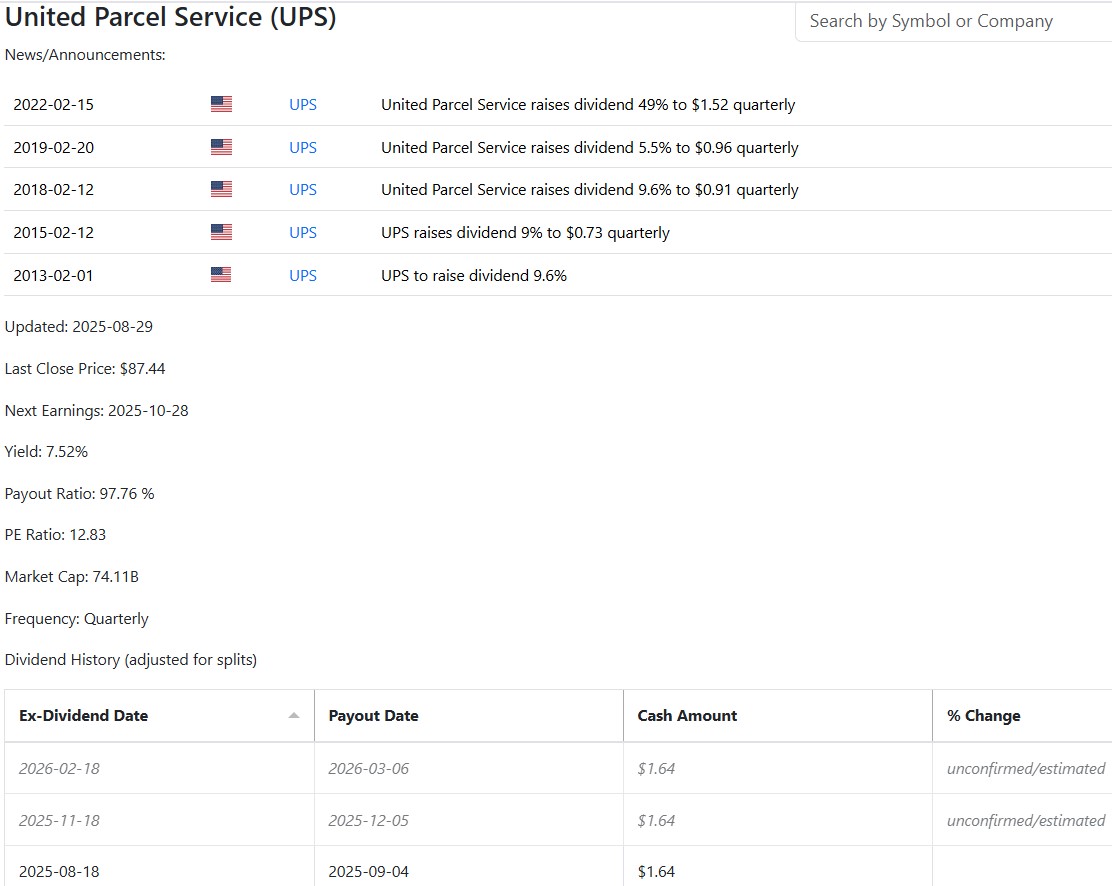
Task: Click the US flag icon beside 2019-02-20
Action: click(x=221, y=147)
